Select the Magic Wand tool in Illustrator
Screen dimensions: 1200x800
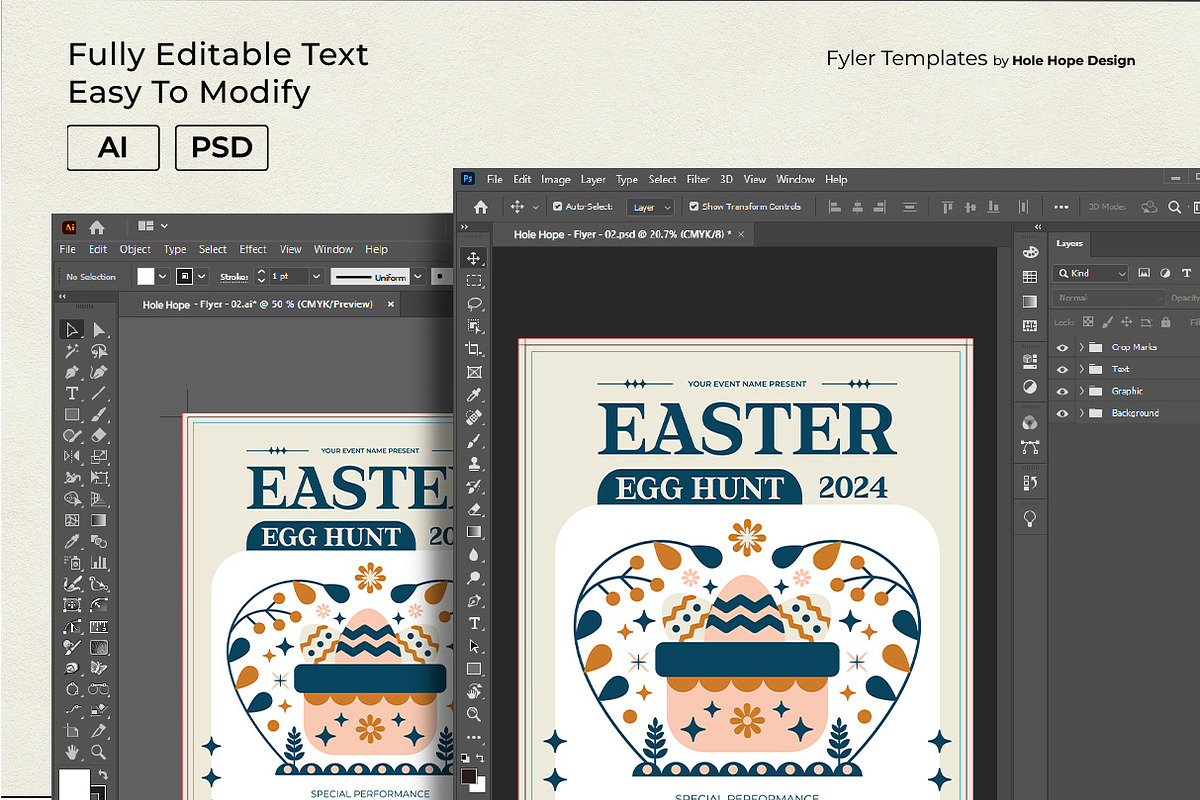pyautogui.click(x=72, y=352)
